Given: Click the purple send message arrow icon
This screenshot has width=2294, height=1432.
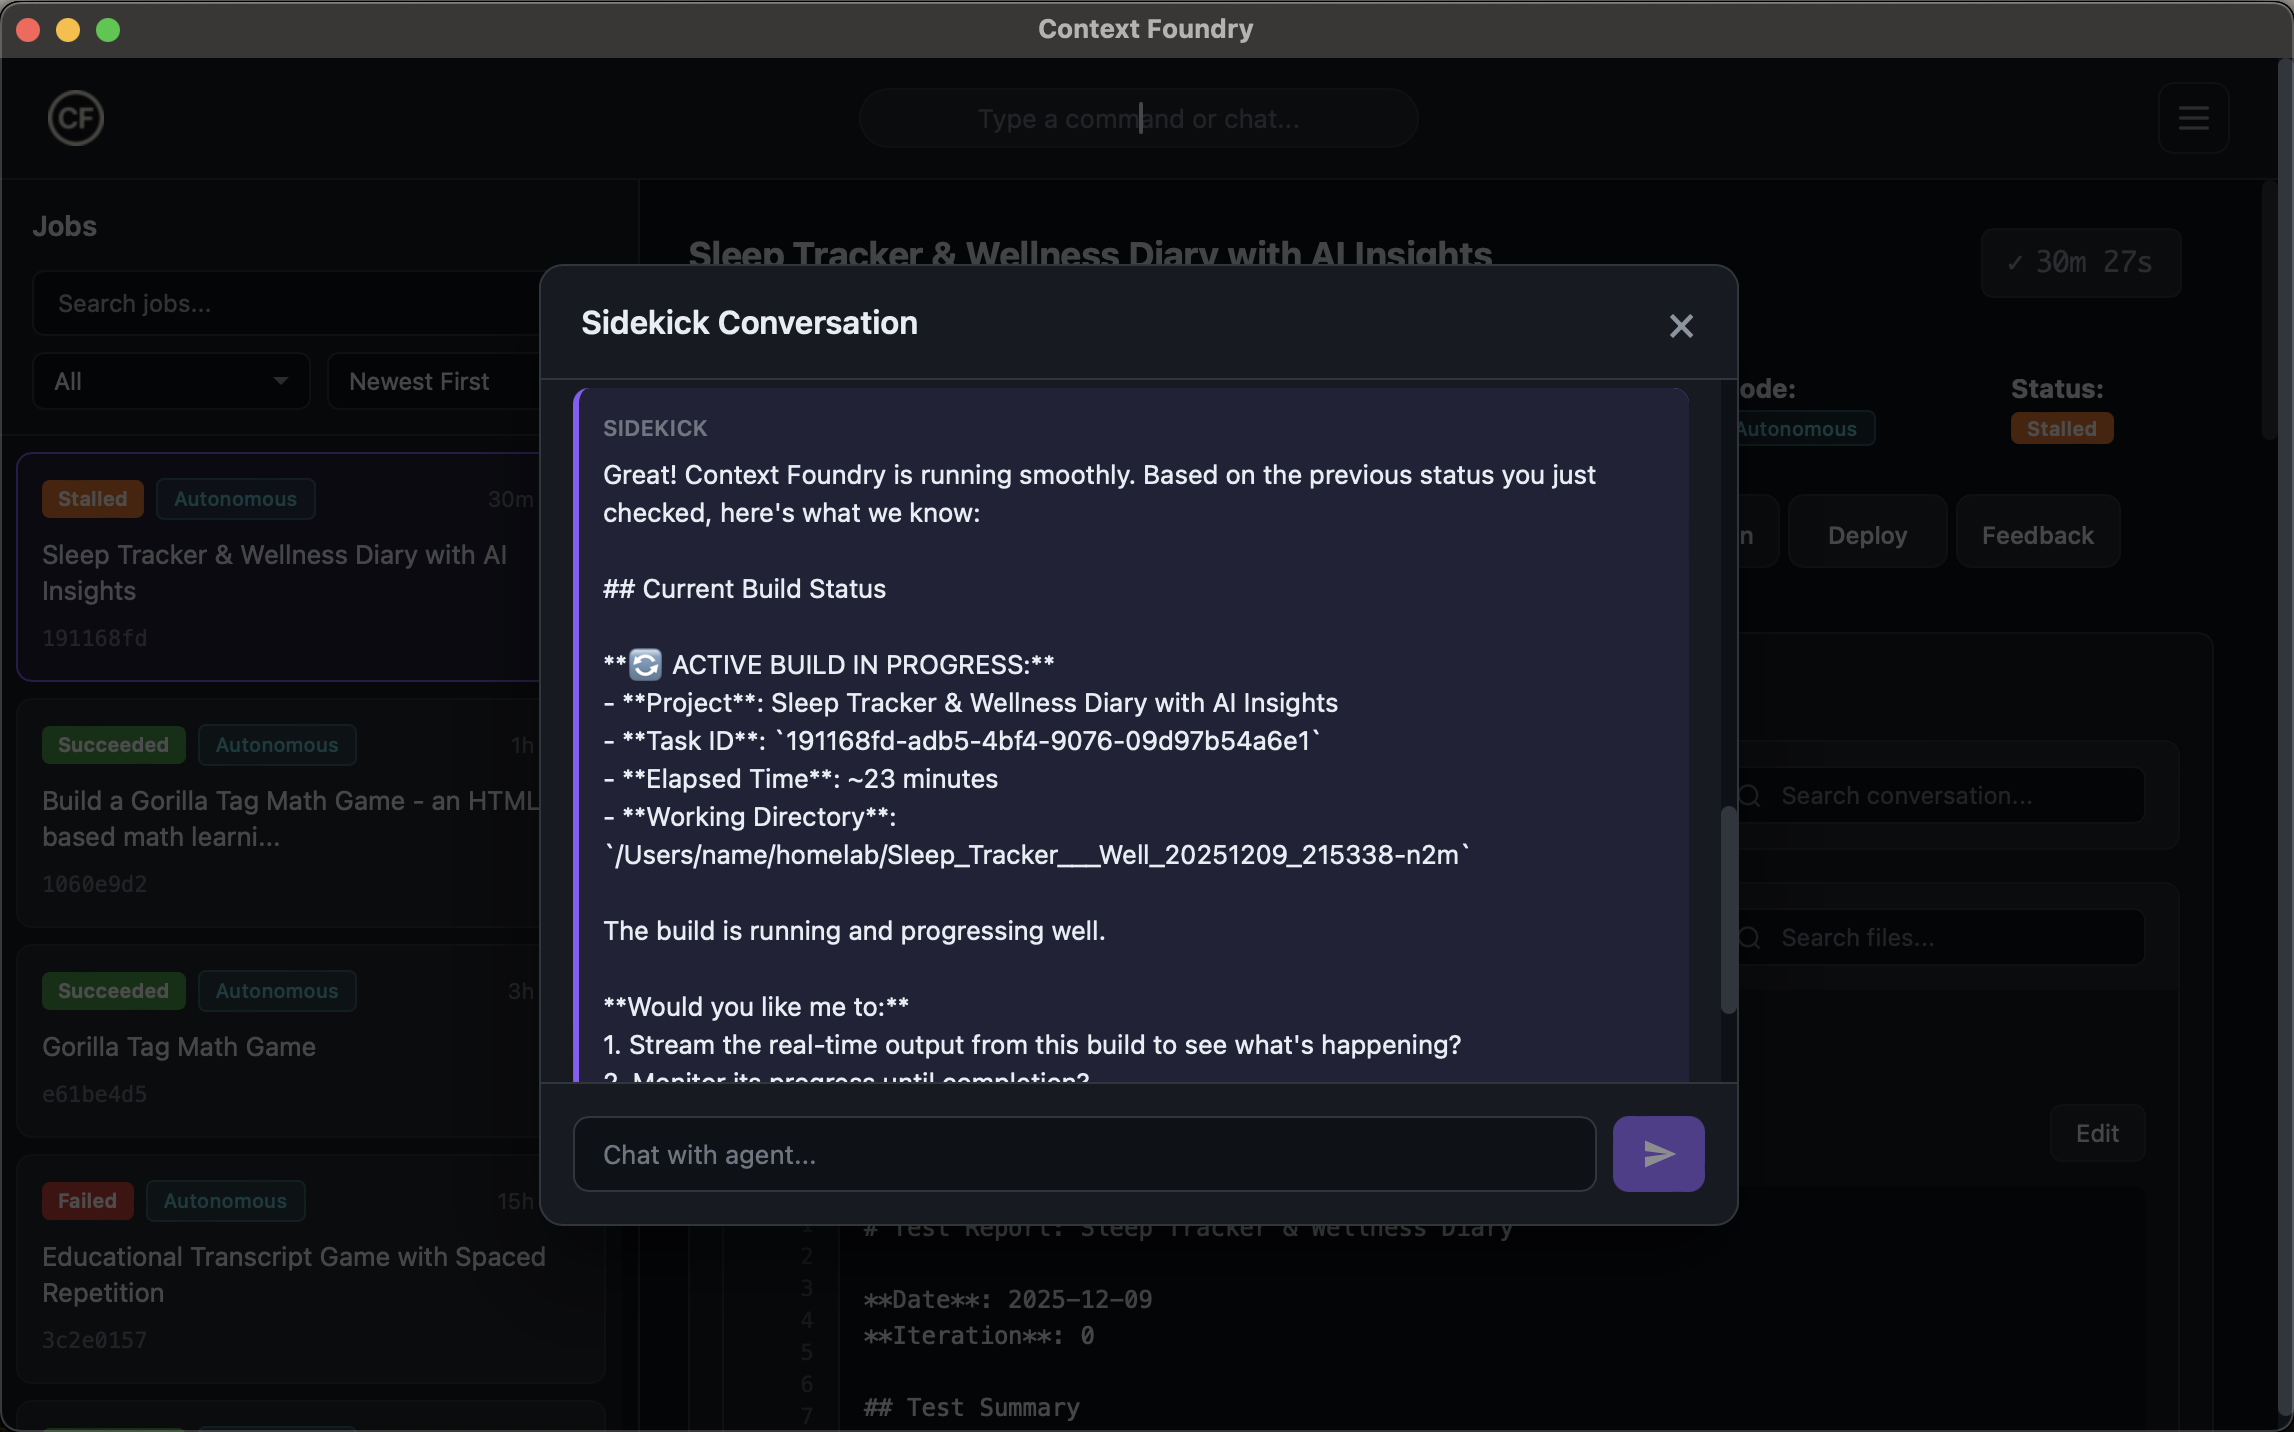Looking at the screenshot, I should [1657, 1153].
